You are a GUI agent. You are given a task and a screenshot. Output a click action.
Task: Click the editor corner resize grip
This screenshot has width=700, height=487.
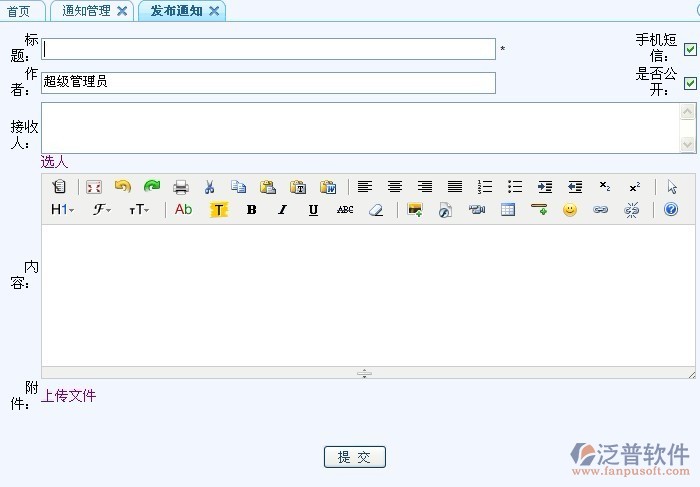[692, 375]
